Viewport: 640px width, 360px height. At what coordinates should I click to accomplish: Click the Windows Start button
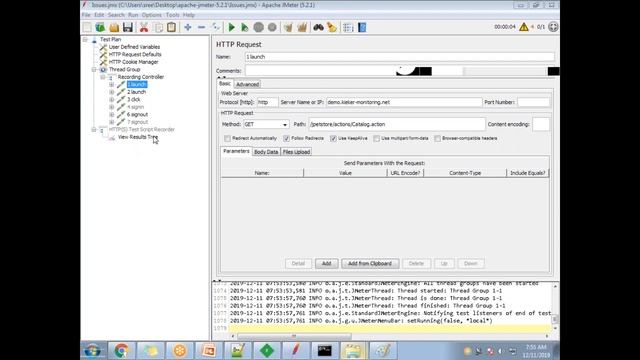[93, 350]
